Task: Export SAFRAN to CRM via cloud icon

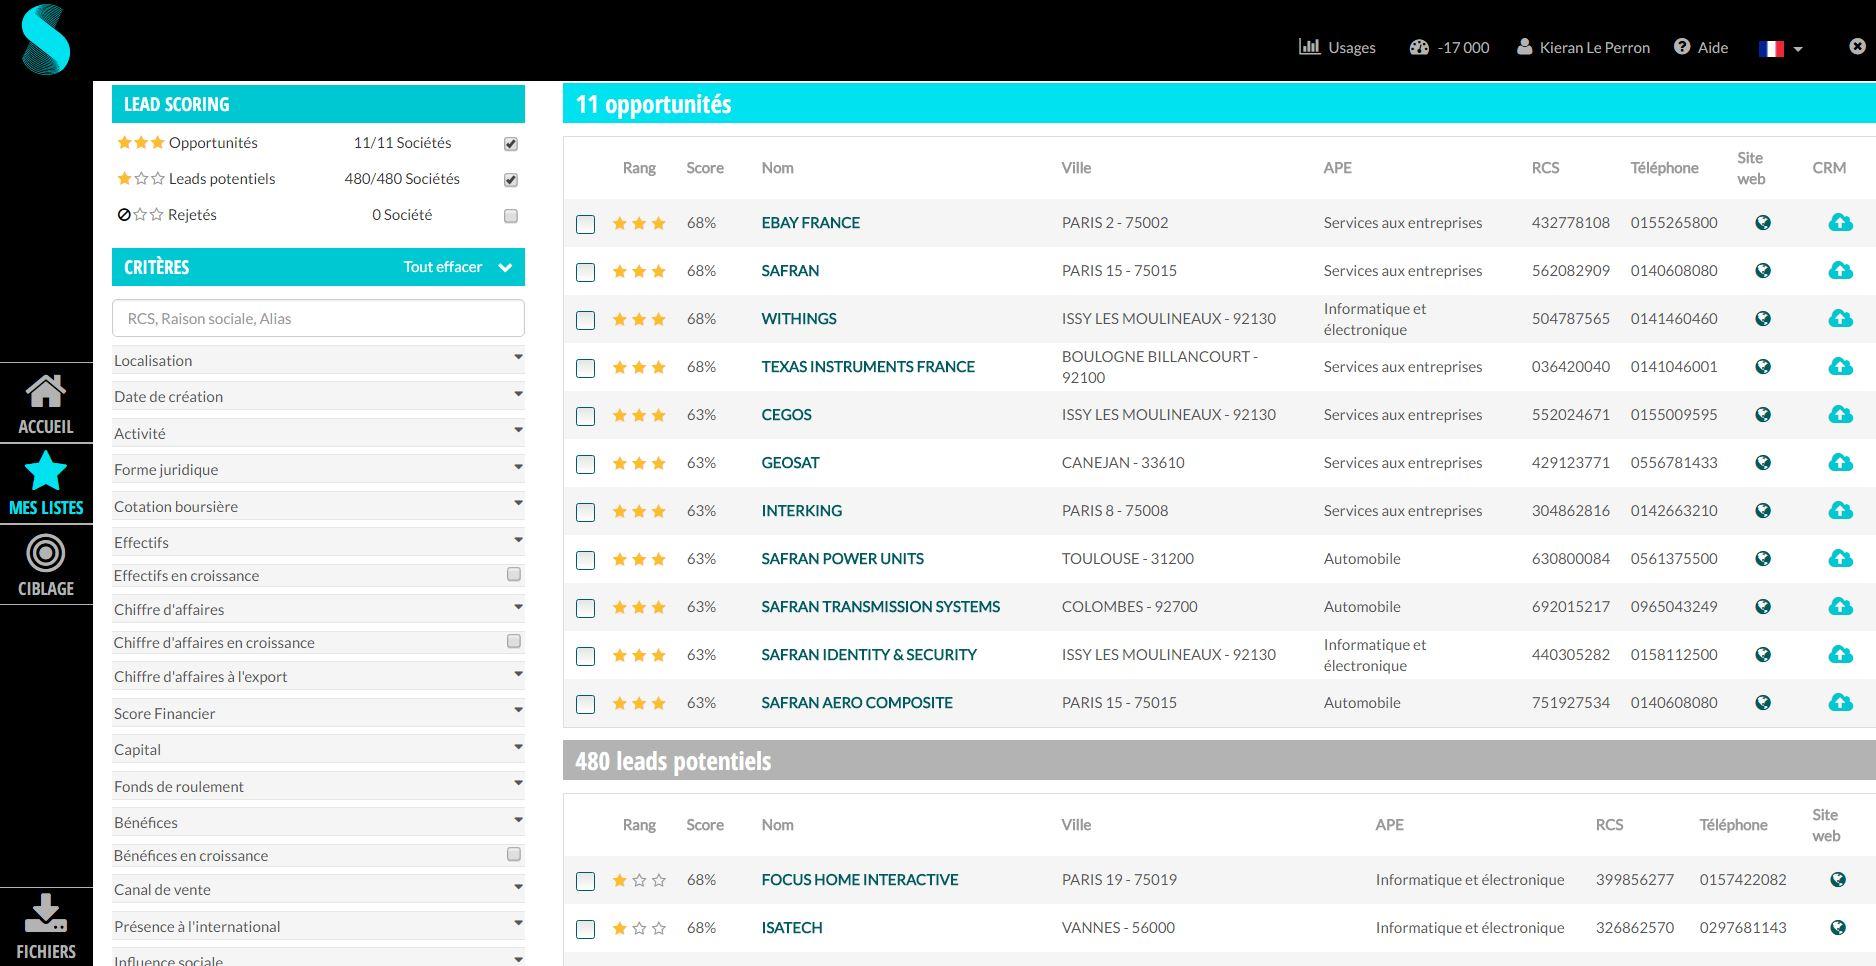Action: (x=1841, y=270)
